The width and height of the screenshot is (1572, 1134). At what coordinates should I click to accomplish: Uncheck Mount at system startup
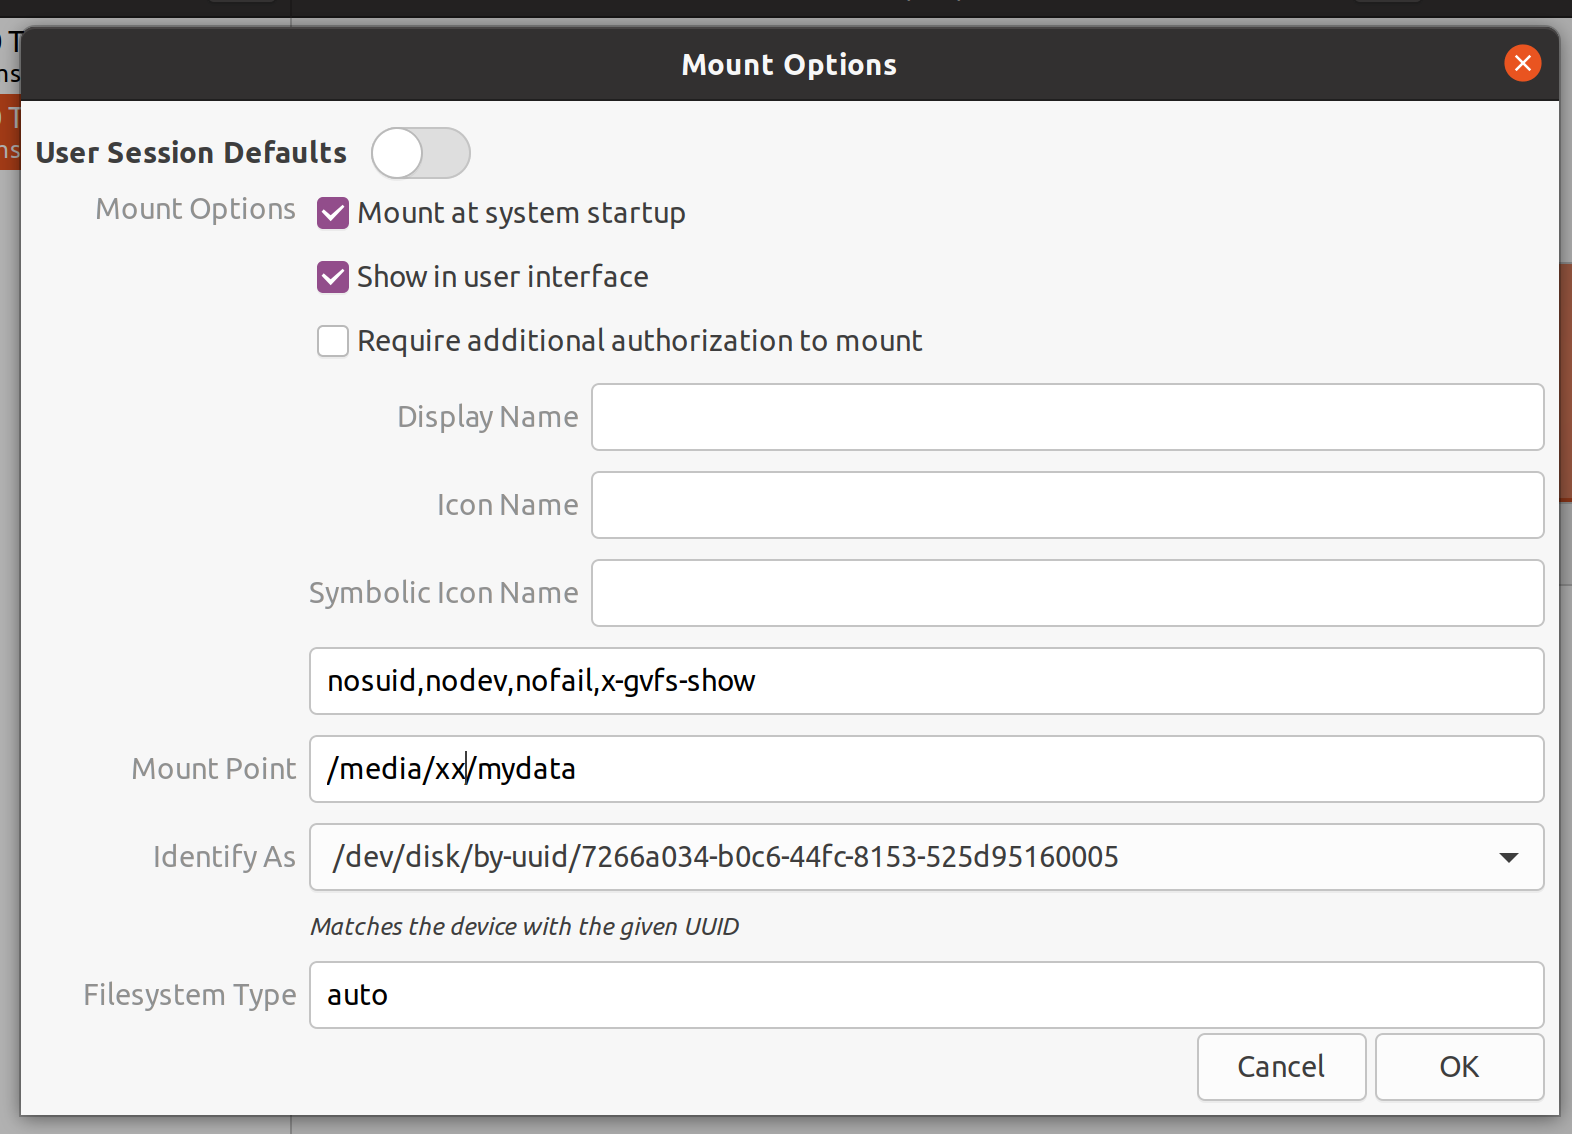point(333,213)
